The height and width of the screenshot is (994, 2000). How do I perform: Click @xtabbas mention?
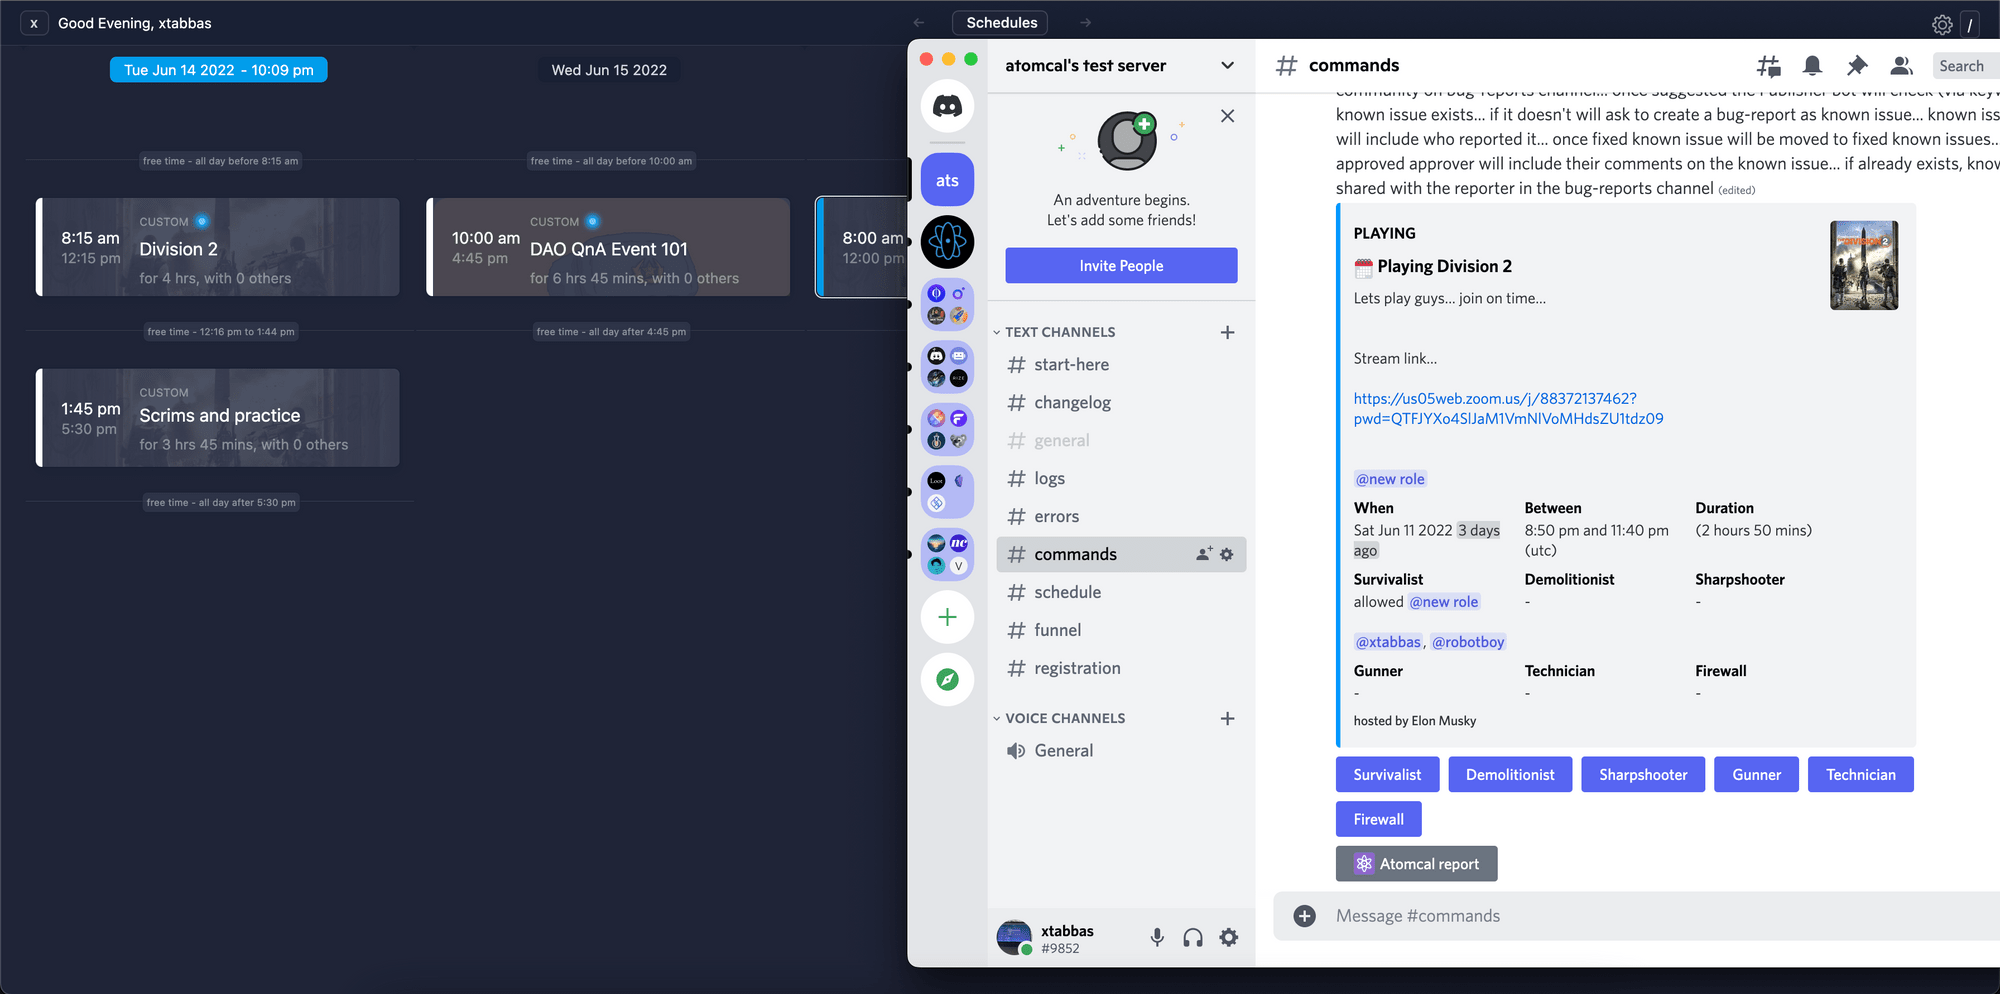[1388, 642]
